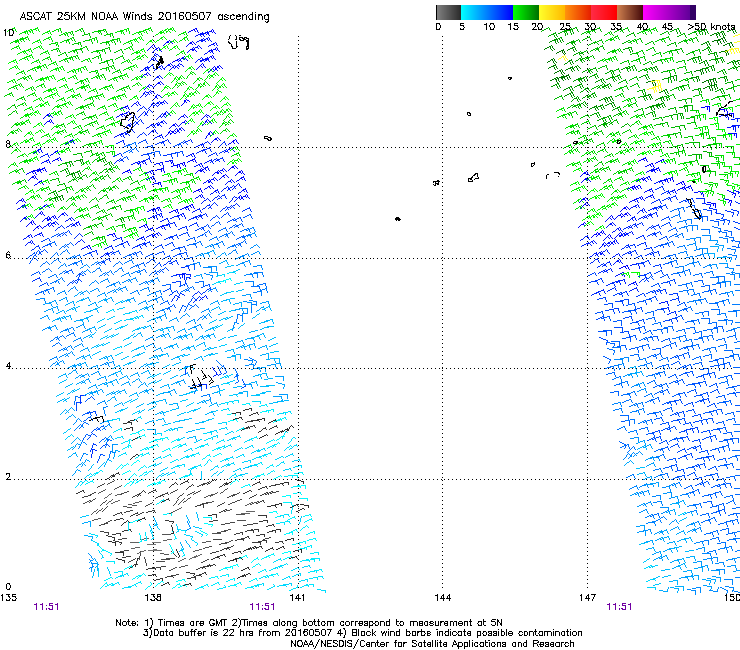Select the yellow 20–25 knots legend segment
Image resolution: width=740 pixels, height=650 pixels.
click(552, 12)
